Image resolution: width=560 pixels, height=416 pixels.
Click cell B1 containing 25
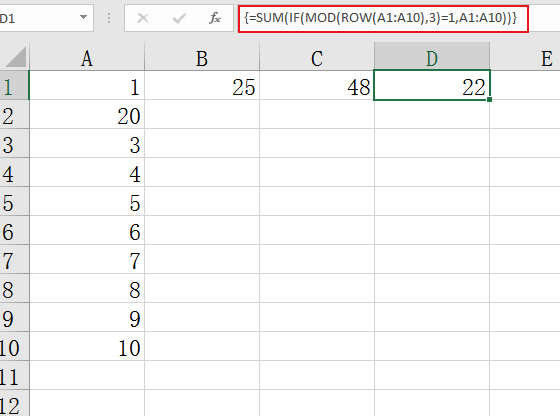(x=202, y=85)
